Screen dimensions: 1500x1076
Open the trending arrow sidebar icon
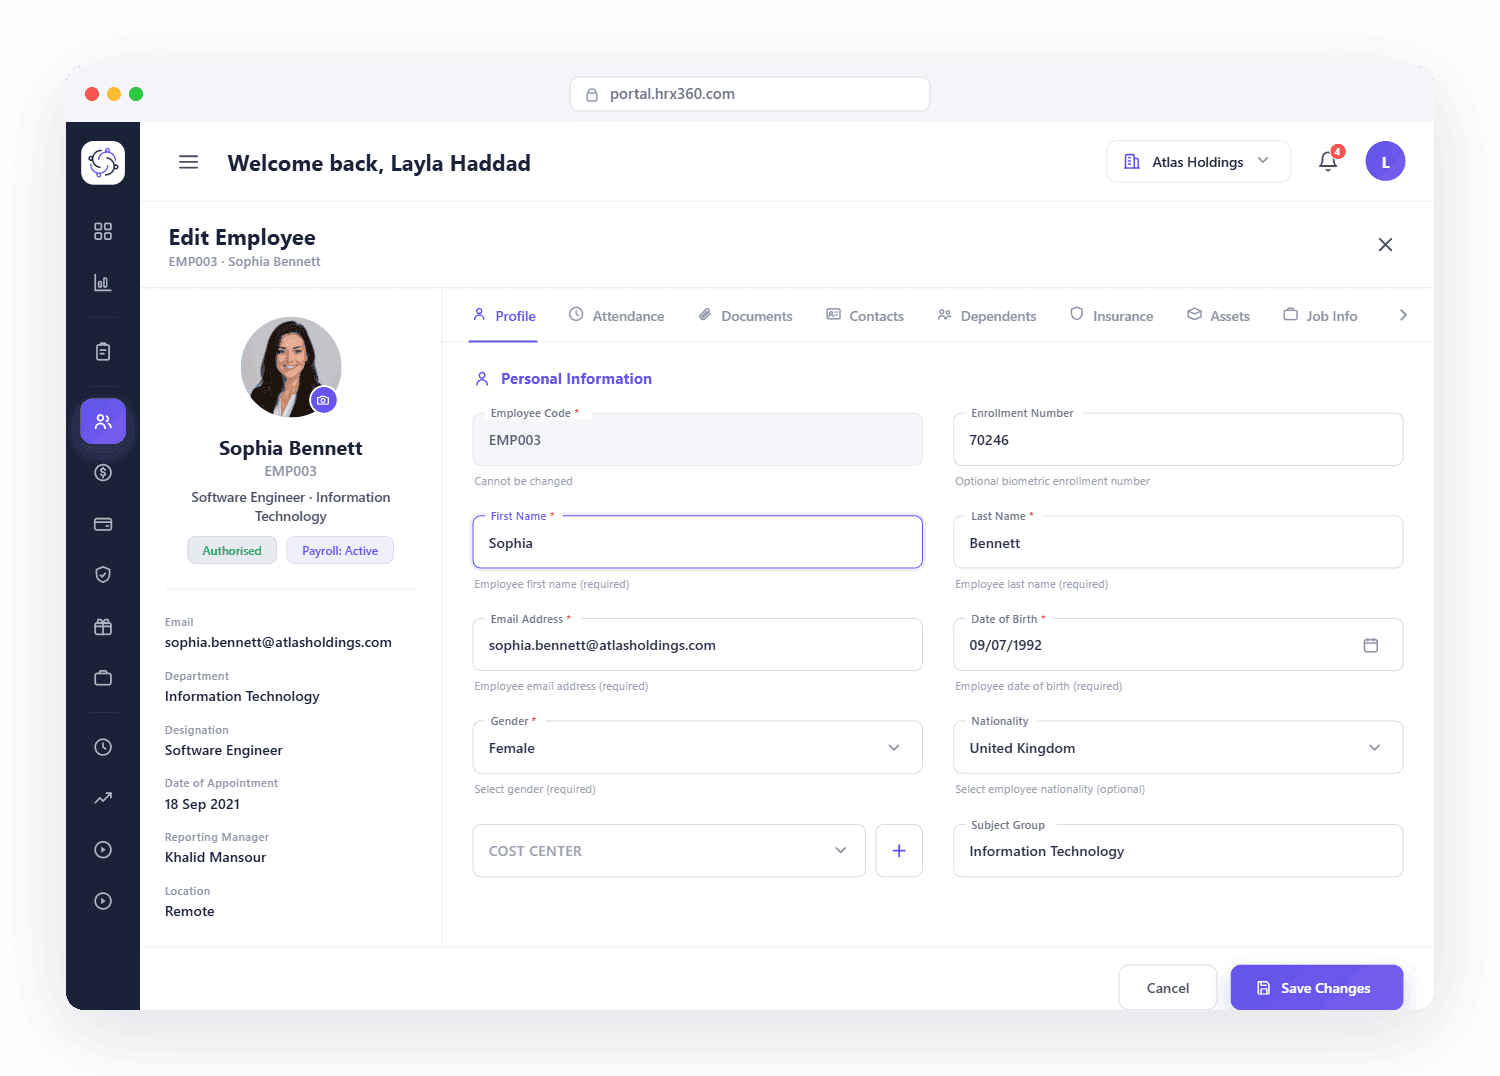(103, 798)
